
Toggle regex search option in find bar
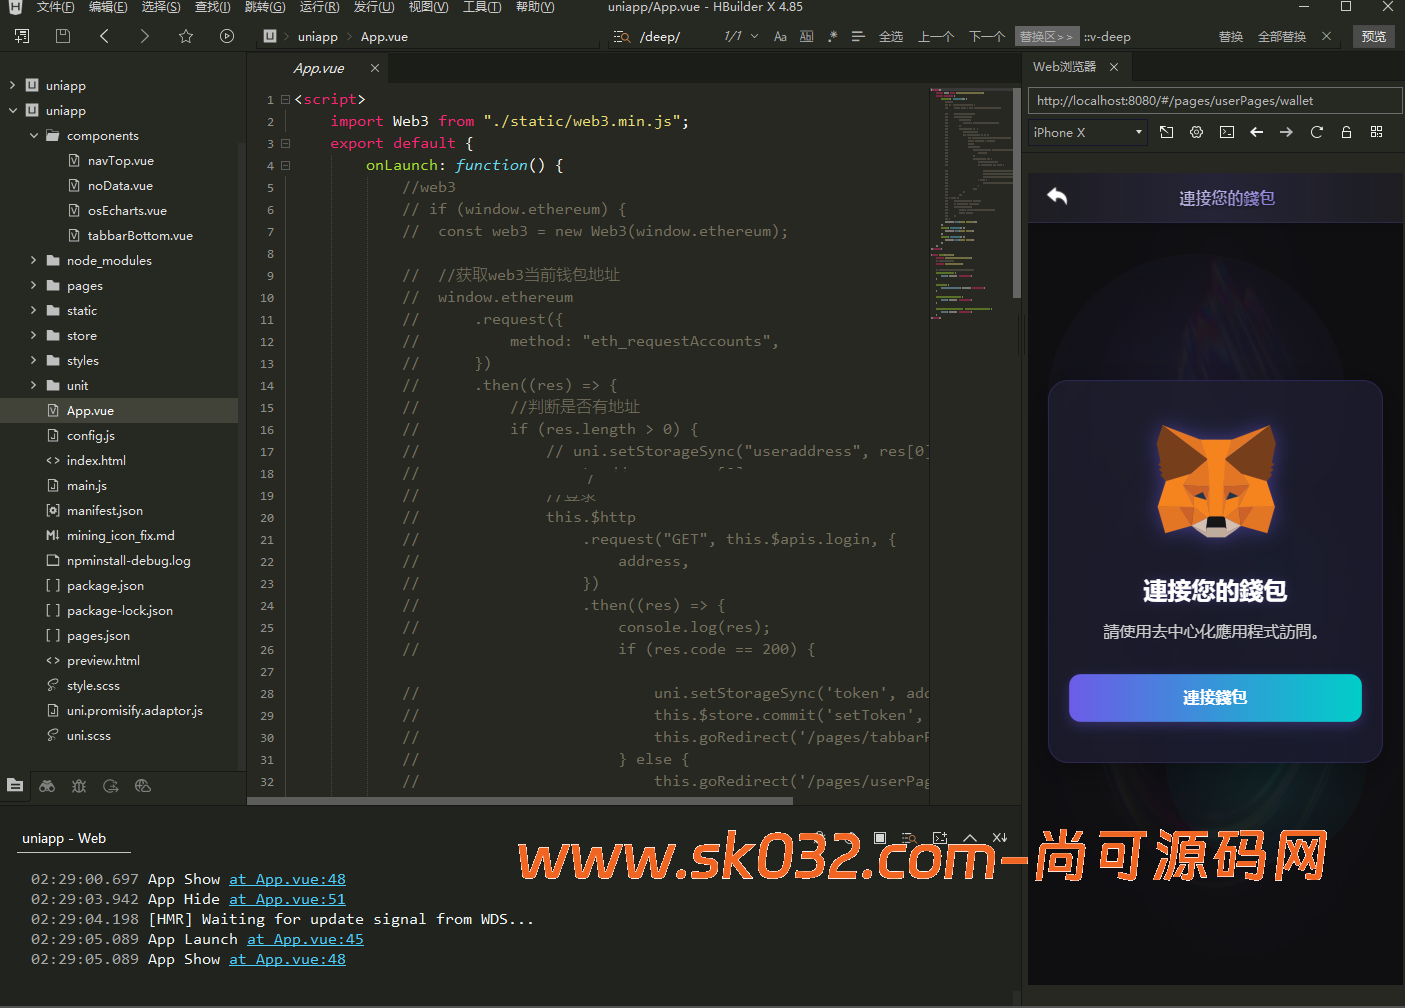(x=832, y=36)
